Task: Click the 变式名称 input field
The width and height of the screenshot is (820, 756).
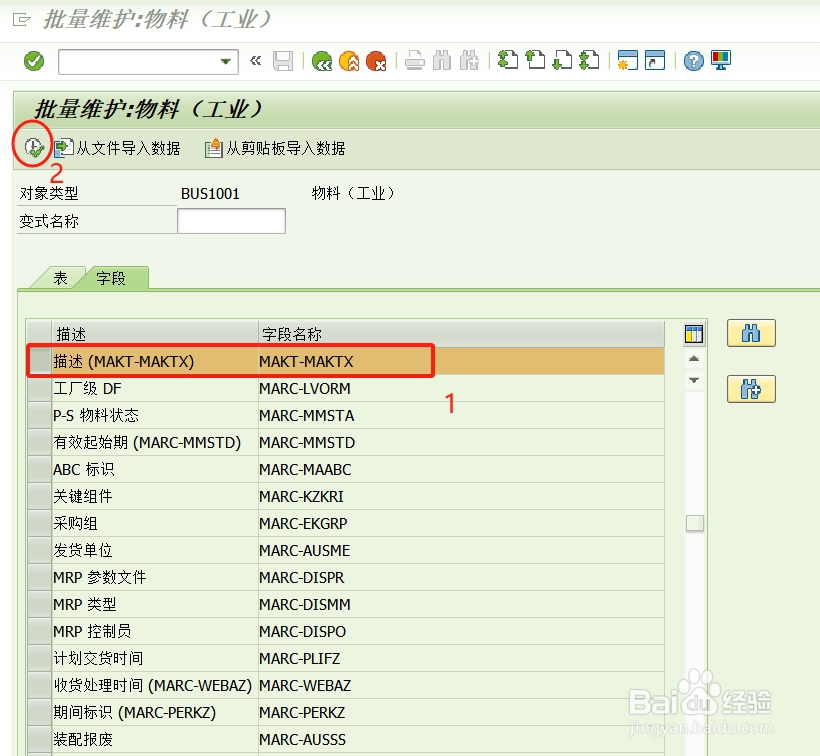Action: 231,220
